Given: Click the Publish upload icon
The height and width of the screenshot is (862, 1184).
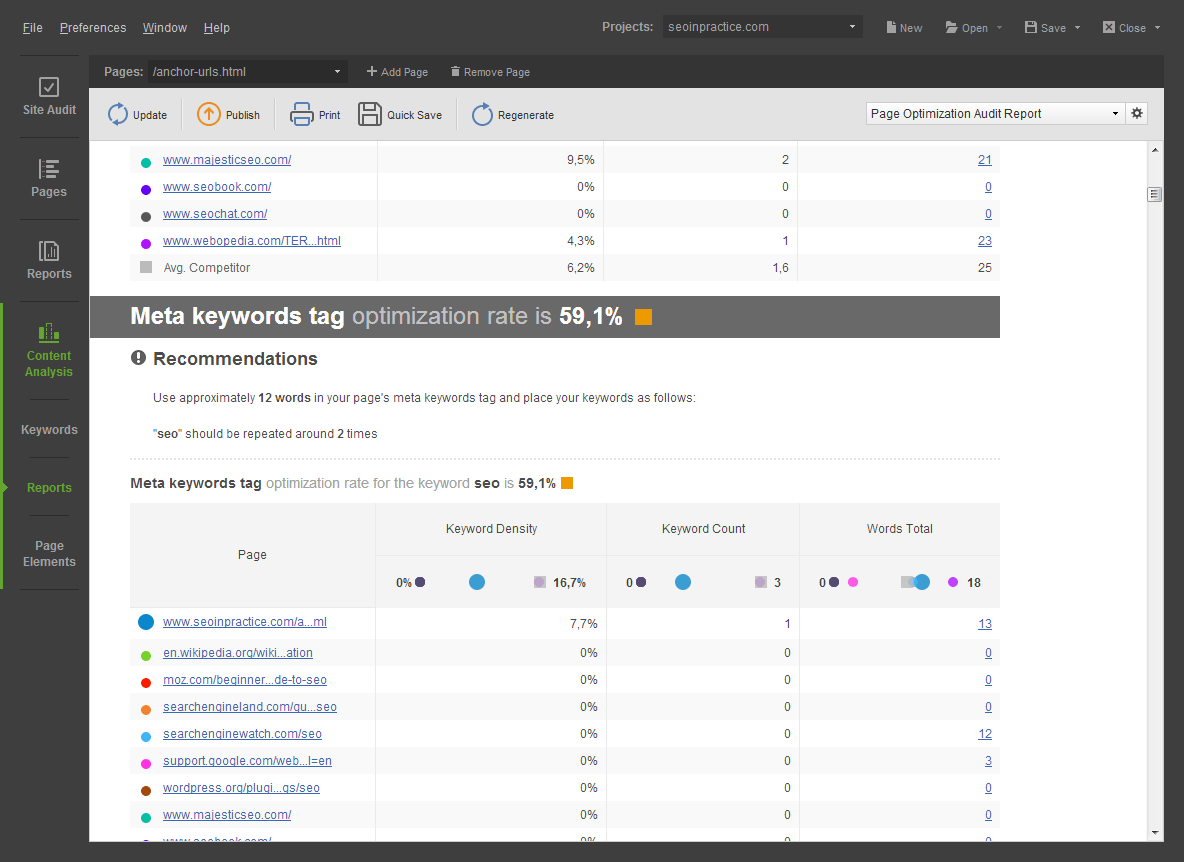Looking at the screenshot, I should point(209,115).
